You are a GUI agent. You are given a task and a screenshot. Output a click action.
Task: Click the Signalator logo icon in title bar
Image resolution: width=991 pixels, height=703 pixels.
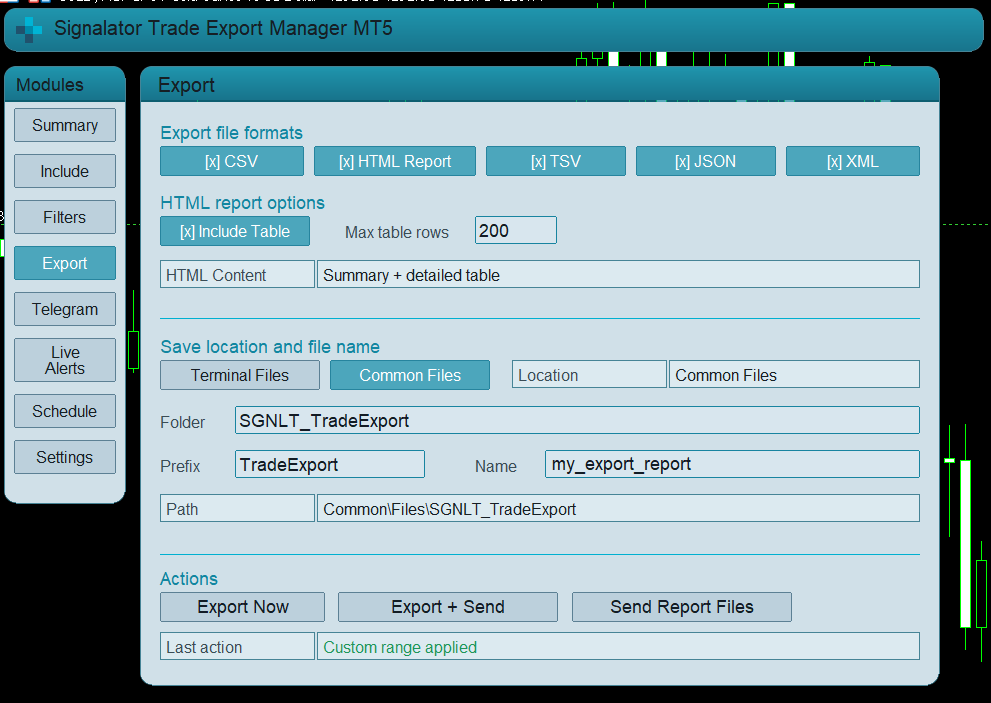(28, 29)
